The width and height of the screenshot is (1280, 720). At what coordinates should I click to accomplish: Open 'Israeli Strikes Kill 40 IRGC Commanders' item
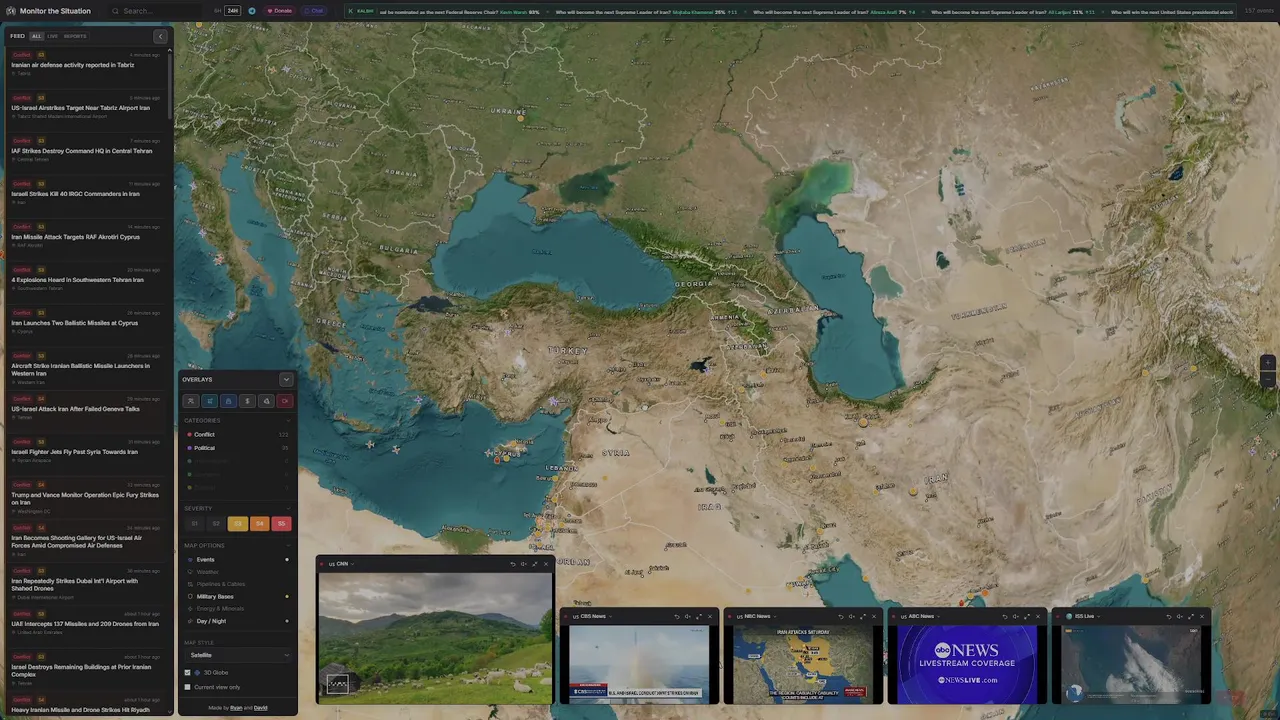(84, 194)
